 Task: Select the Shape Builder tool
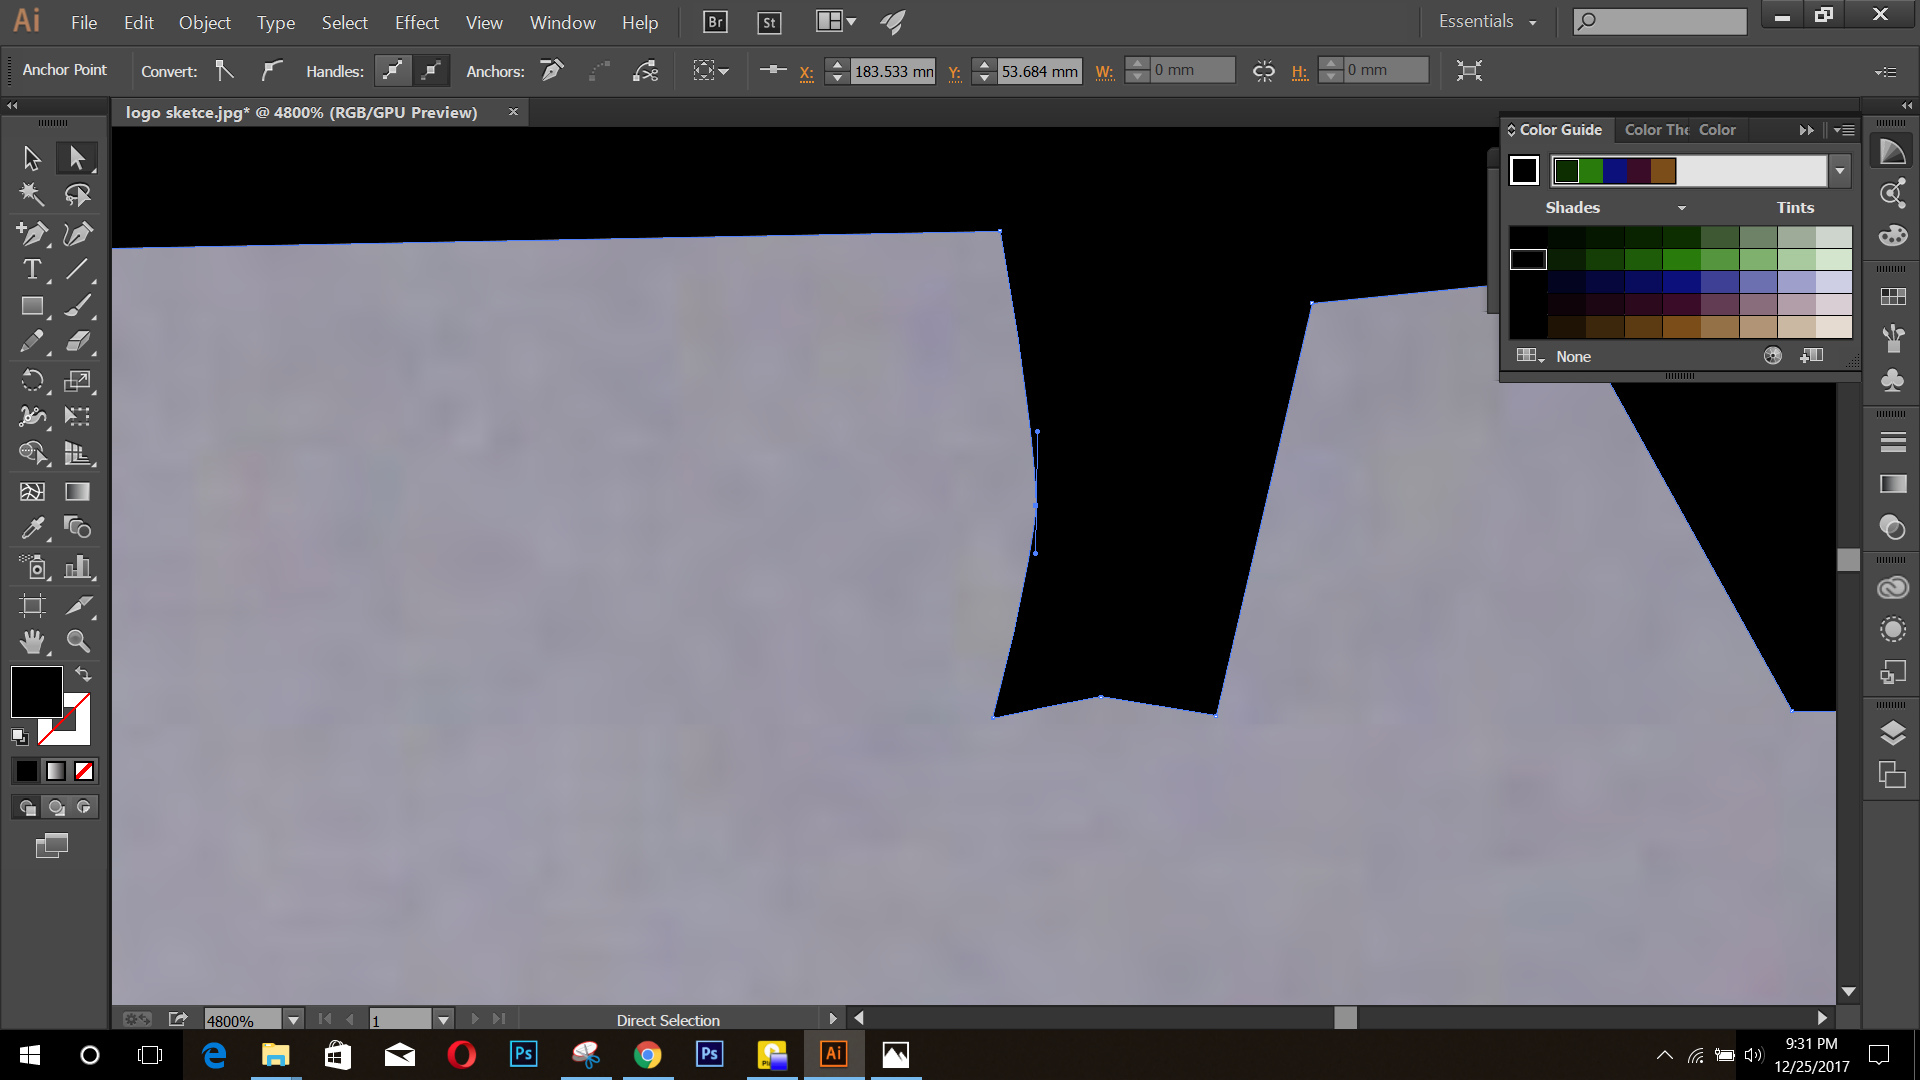32,453
